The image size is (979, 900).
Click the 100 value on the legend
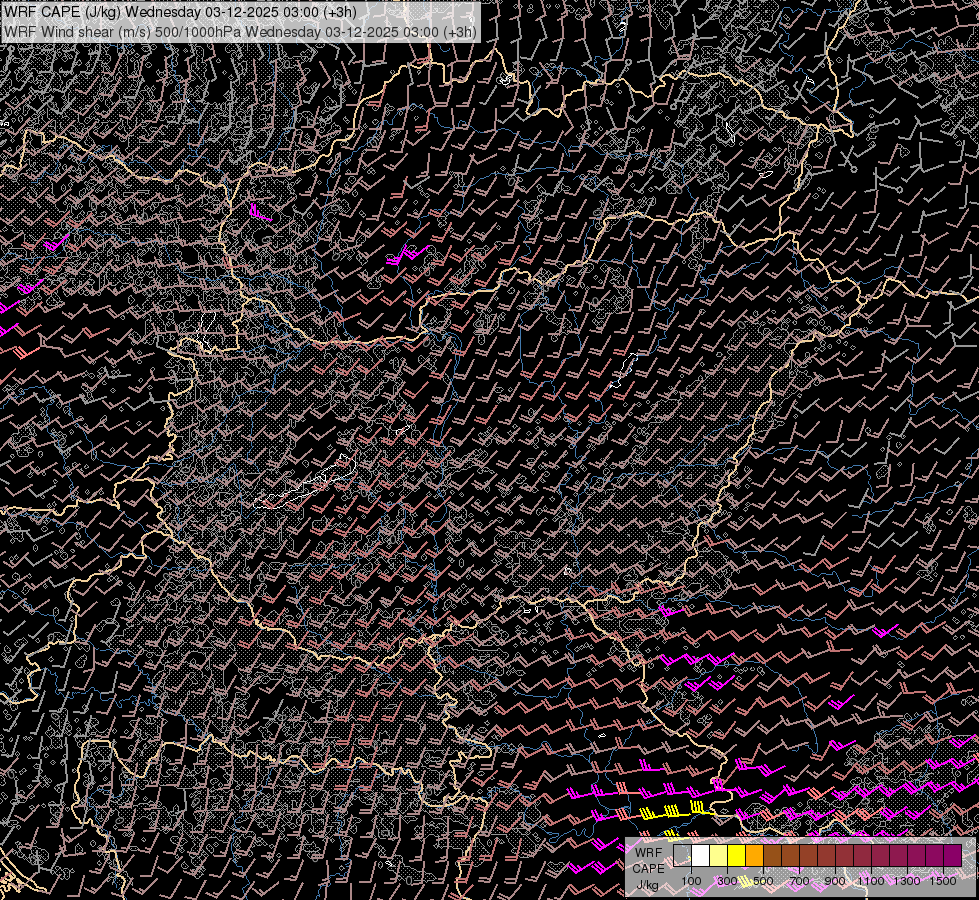[x=691, y=882]
